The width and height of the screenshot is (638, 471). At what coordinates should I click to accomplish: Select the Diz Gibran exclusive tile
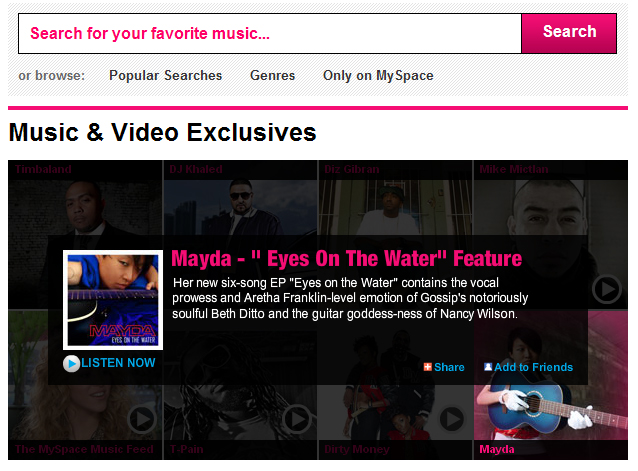point(395,198)
